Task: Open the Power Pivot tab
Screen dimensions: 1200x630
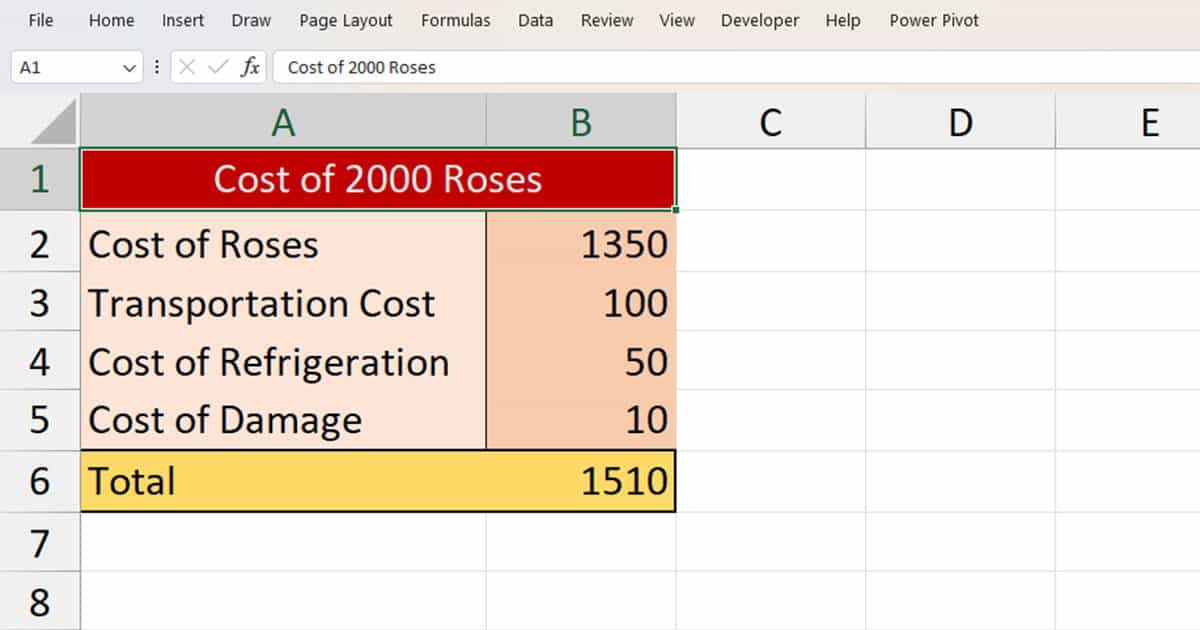Action: (x=933, y=20)
